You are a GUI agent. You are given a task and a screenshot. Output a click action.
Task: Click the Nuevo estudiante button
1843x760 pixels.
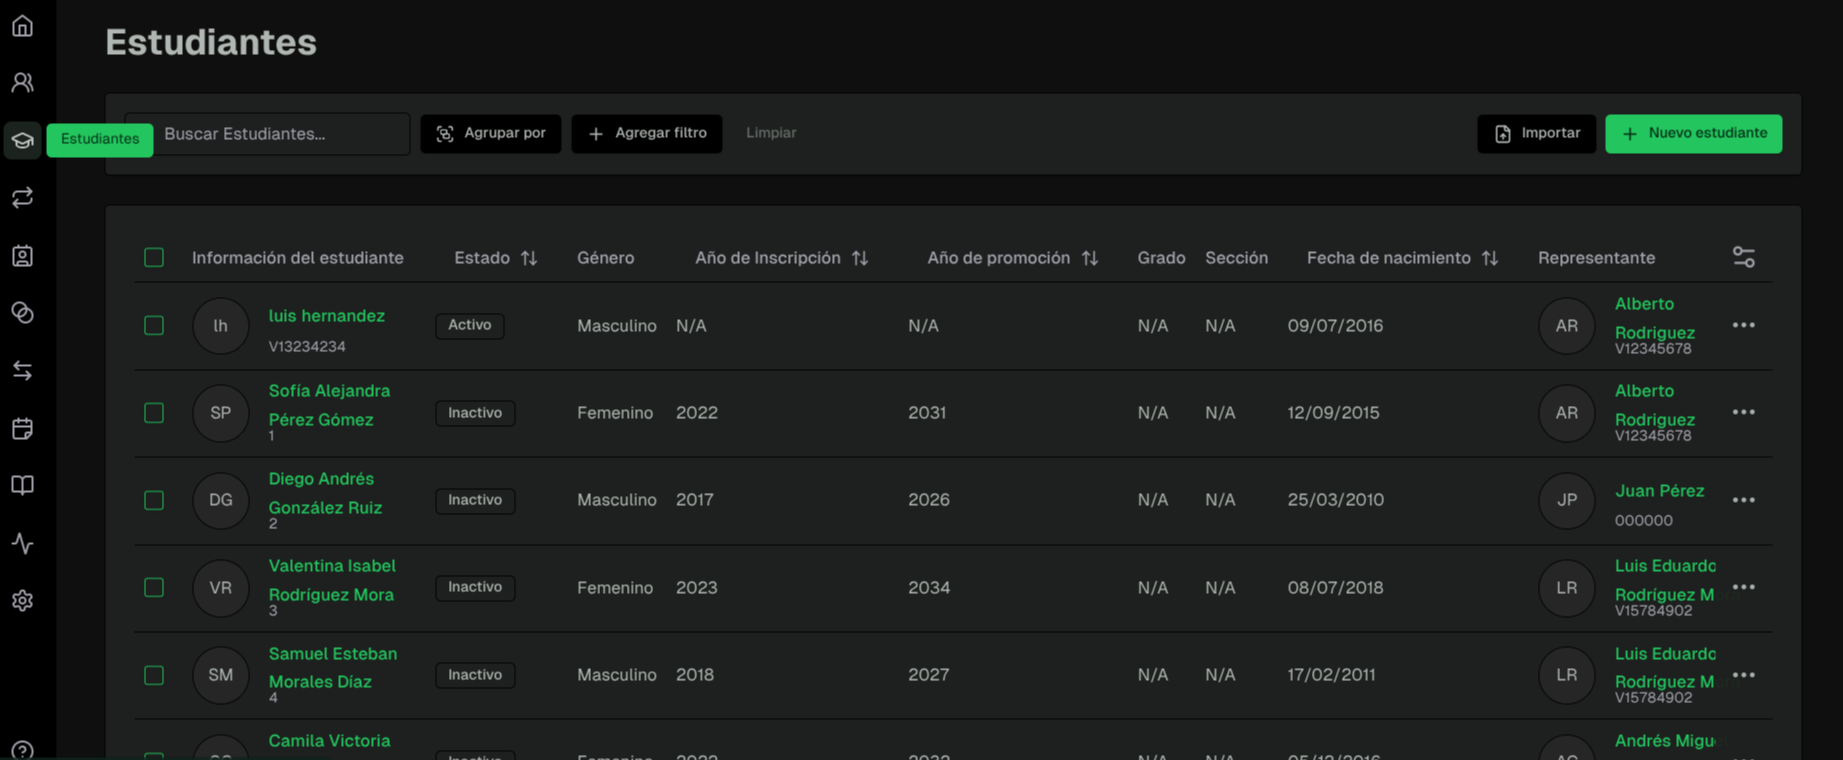1692,134
